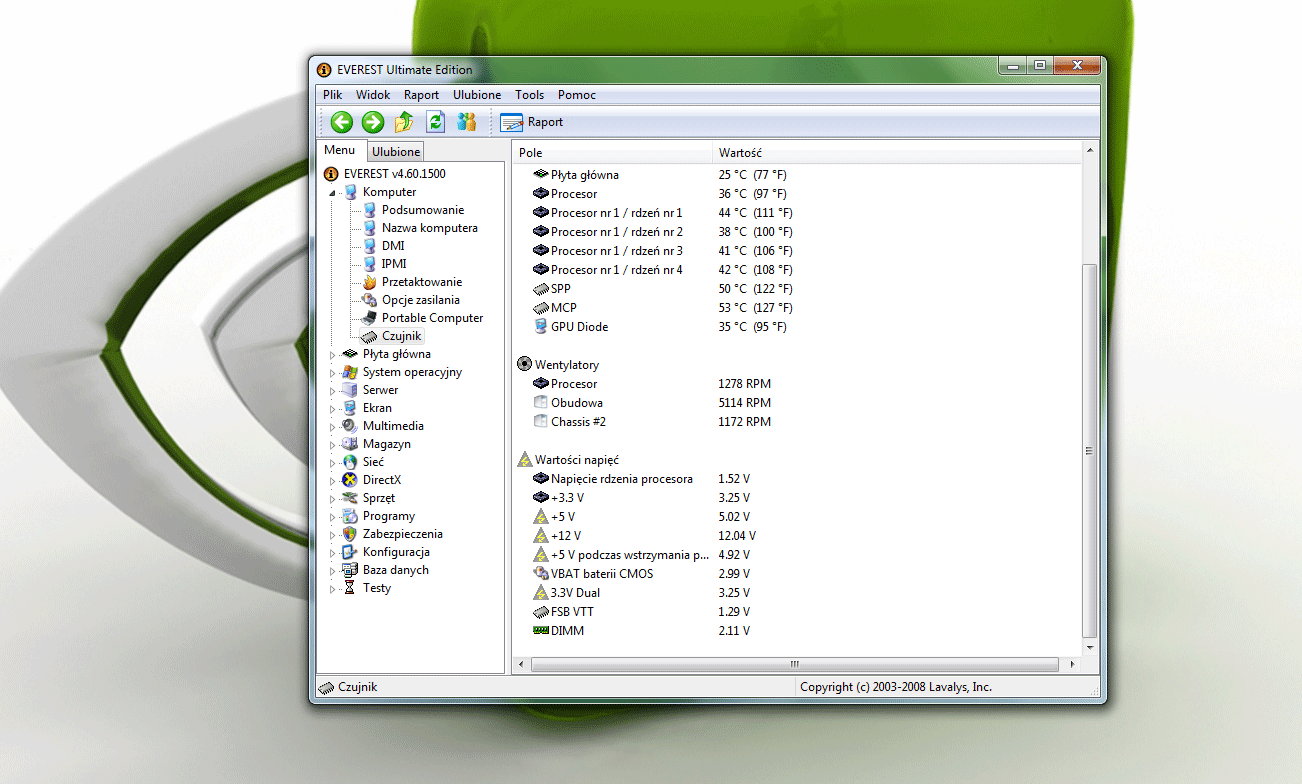1302x784 pixels.
Task: Expand the Serwer tree node
Action: [333, 390]
